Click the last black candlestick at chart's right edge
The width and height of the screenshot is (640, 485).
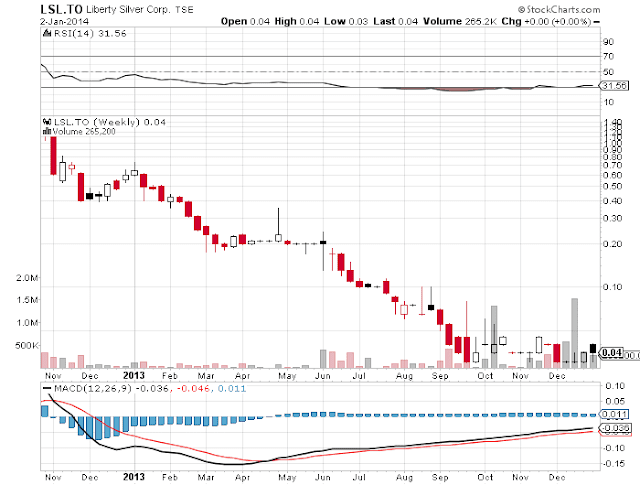(x=593, y=349)
